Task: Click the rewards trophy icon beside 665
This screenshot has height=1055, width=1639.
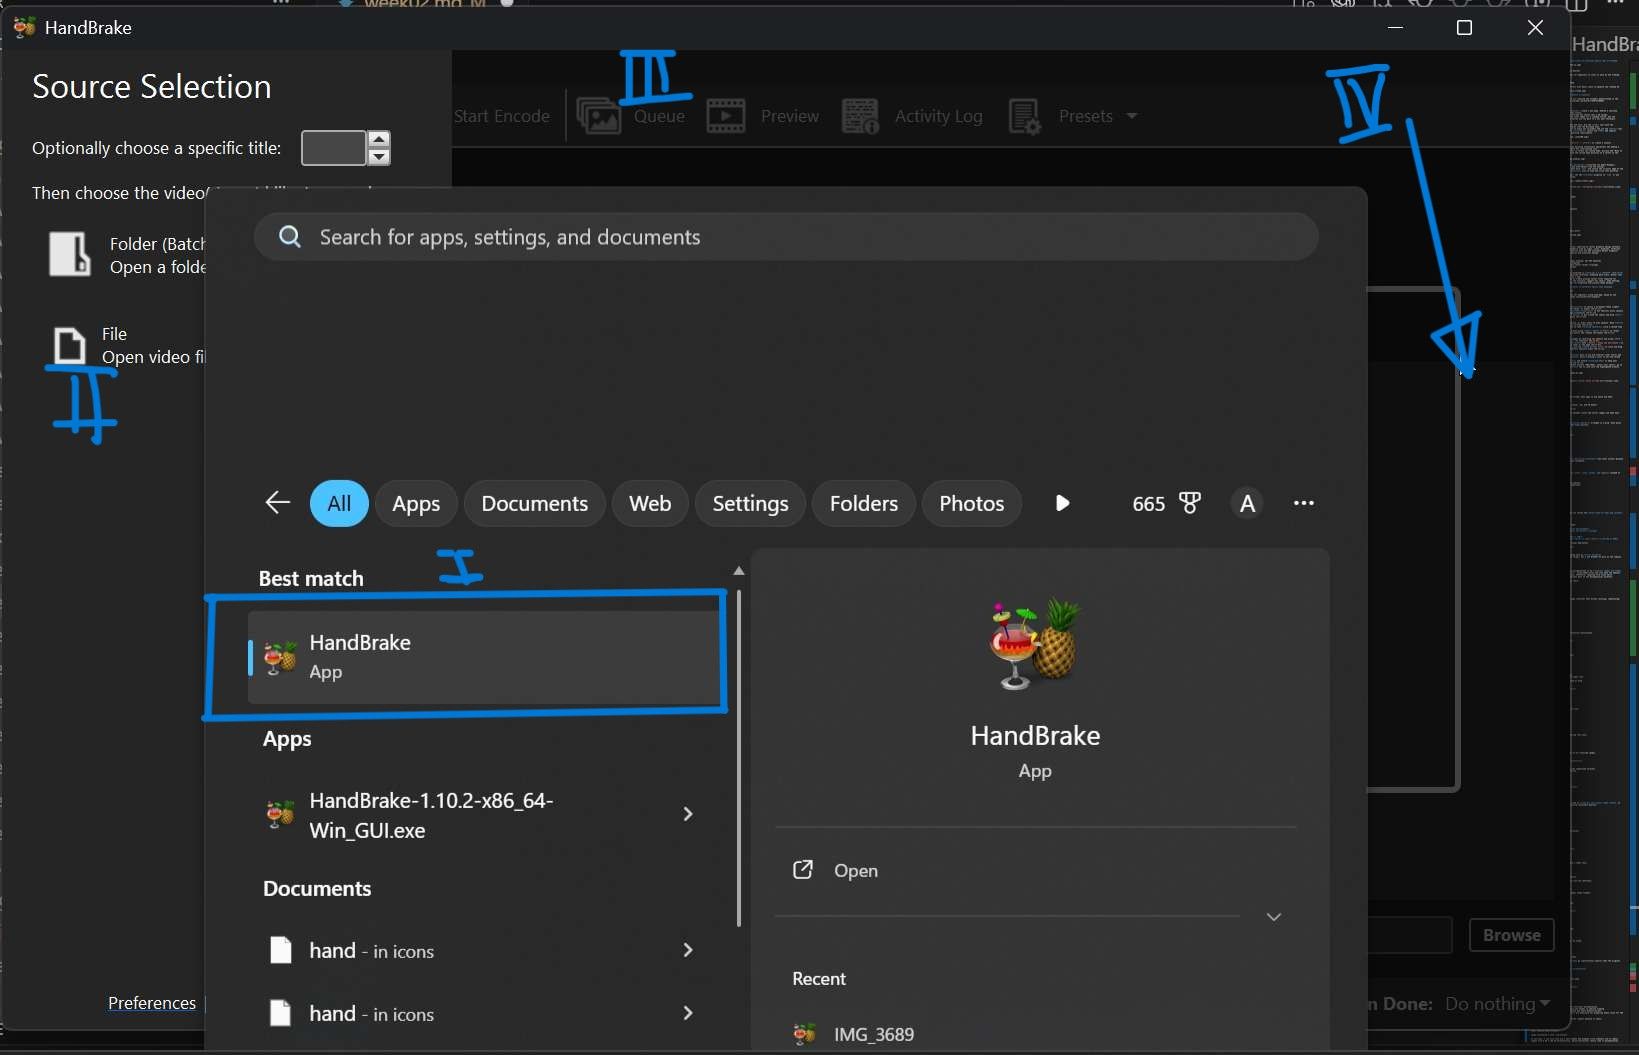Action: click(x=1190, y=503)
